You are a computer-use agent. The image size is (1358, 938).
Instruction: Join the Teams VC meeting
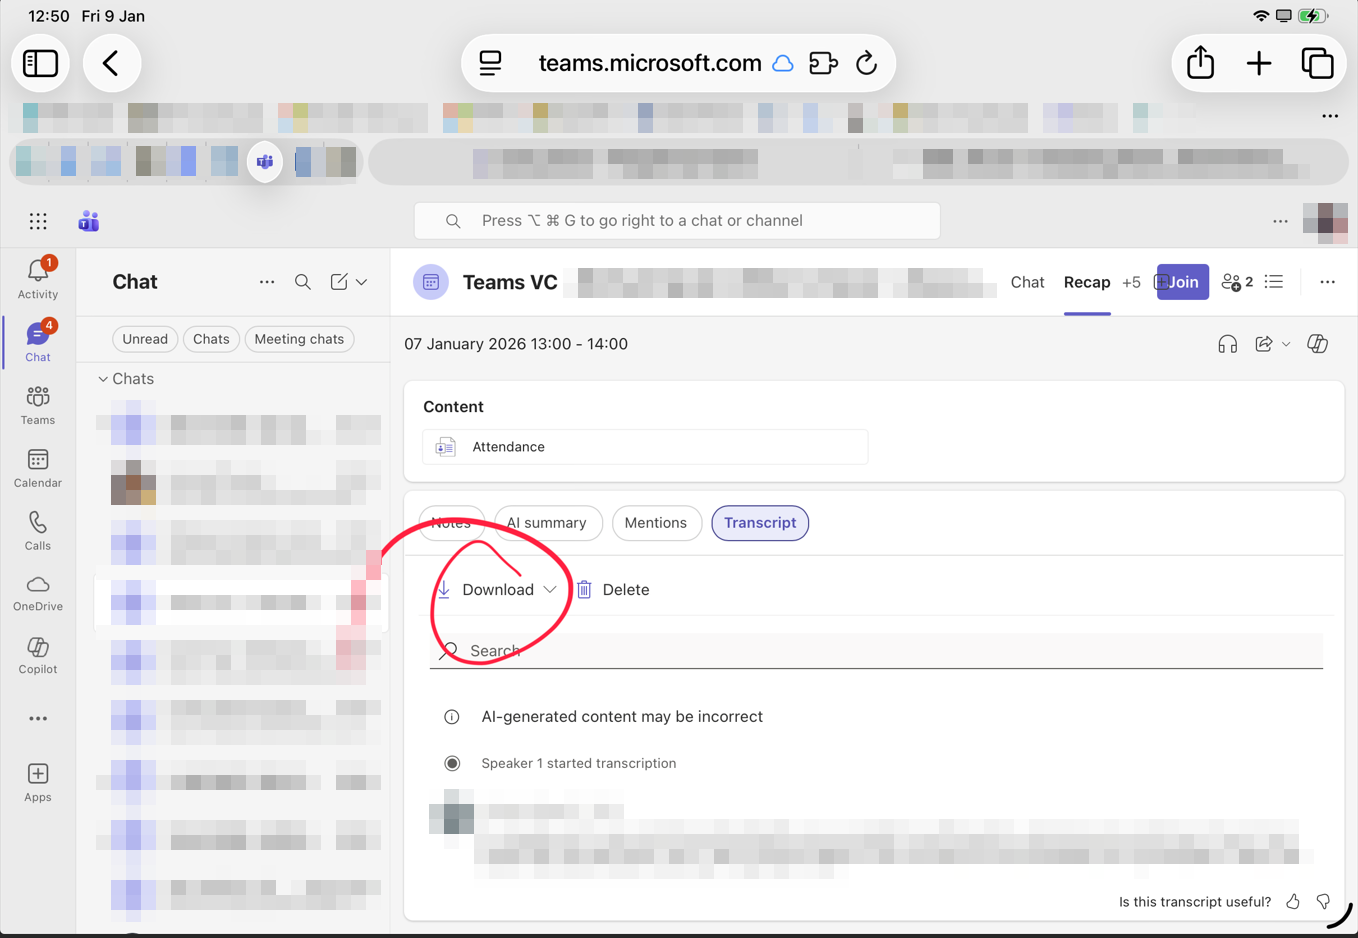pyautogui.click(x=1182, y=282)
